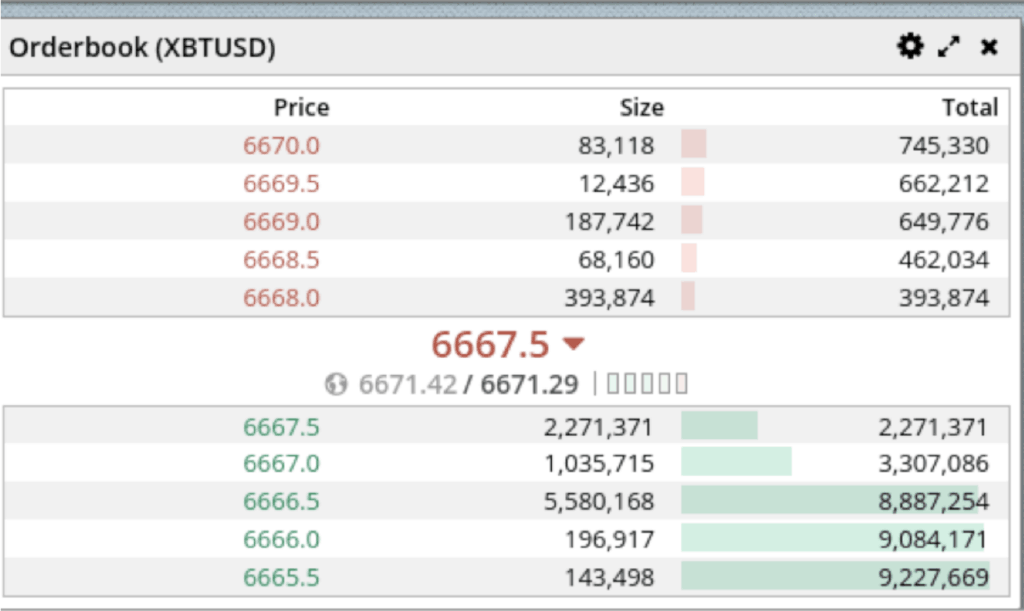Click bid price 6667.5 in green

point(281,428)
